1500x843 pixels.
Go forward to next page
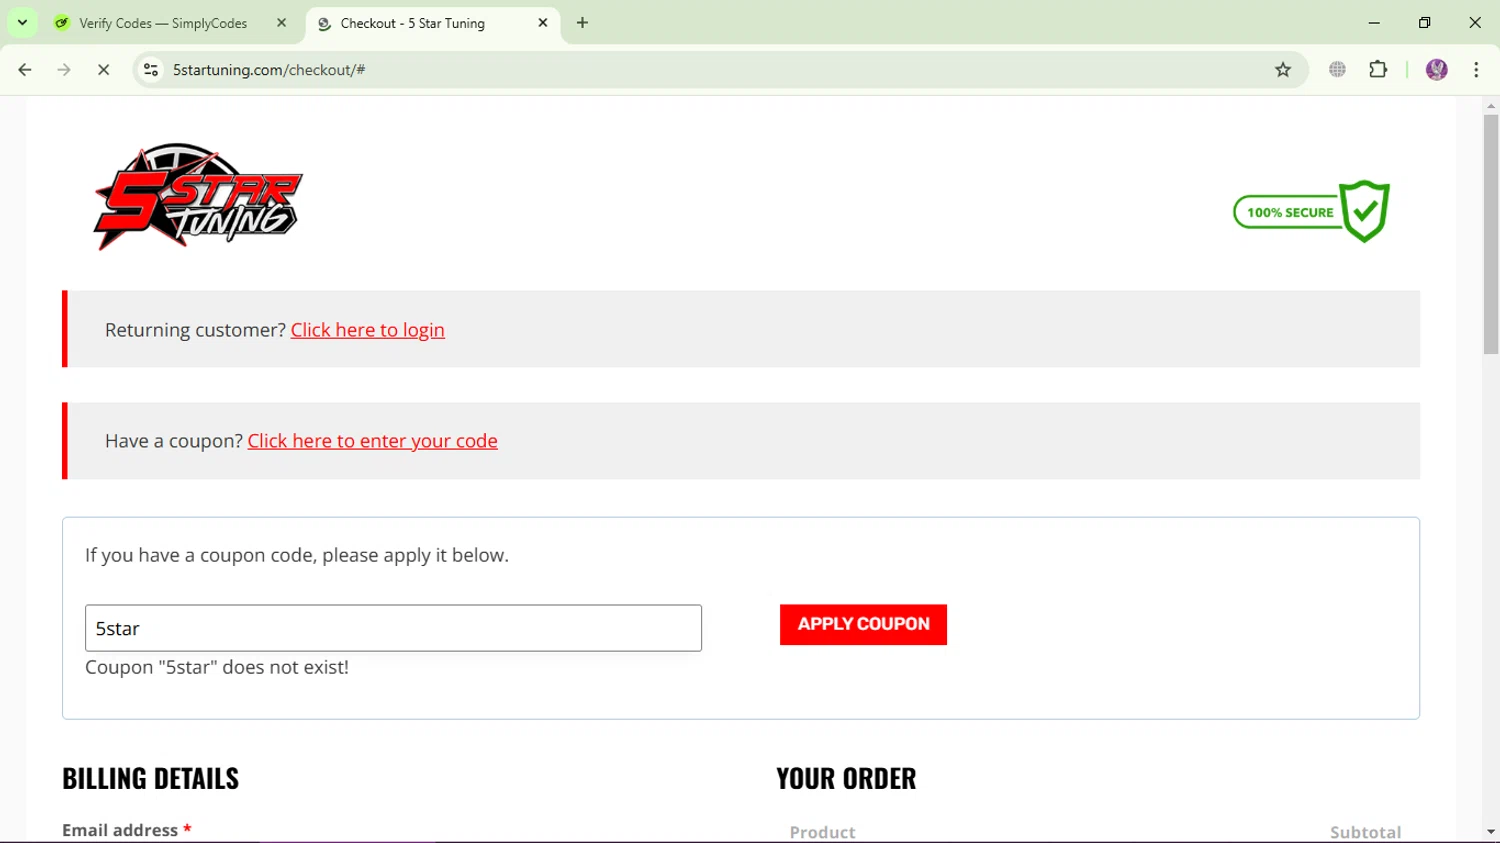64,70
